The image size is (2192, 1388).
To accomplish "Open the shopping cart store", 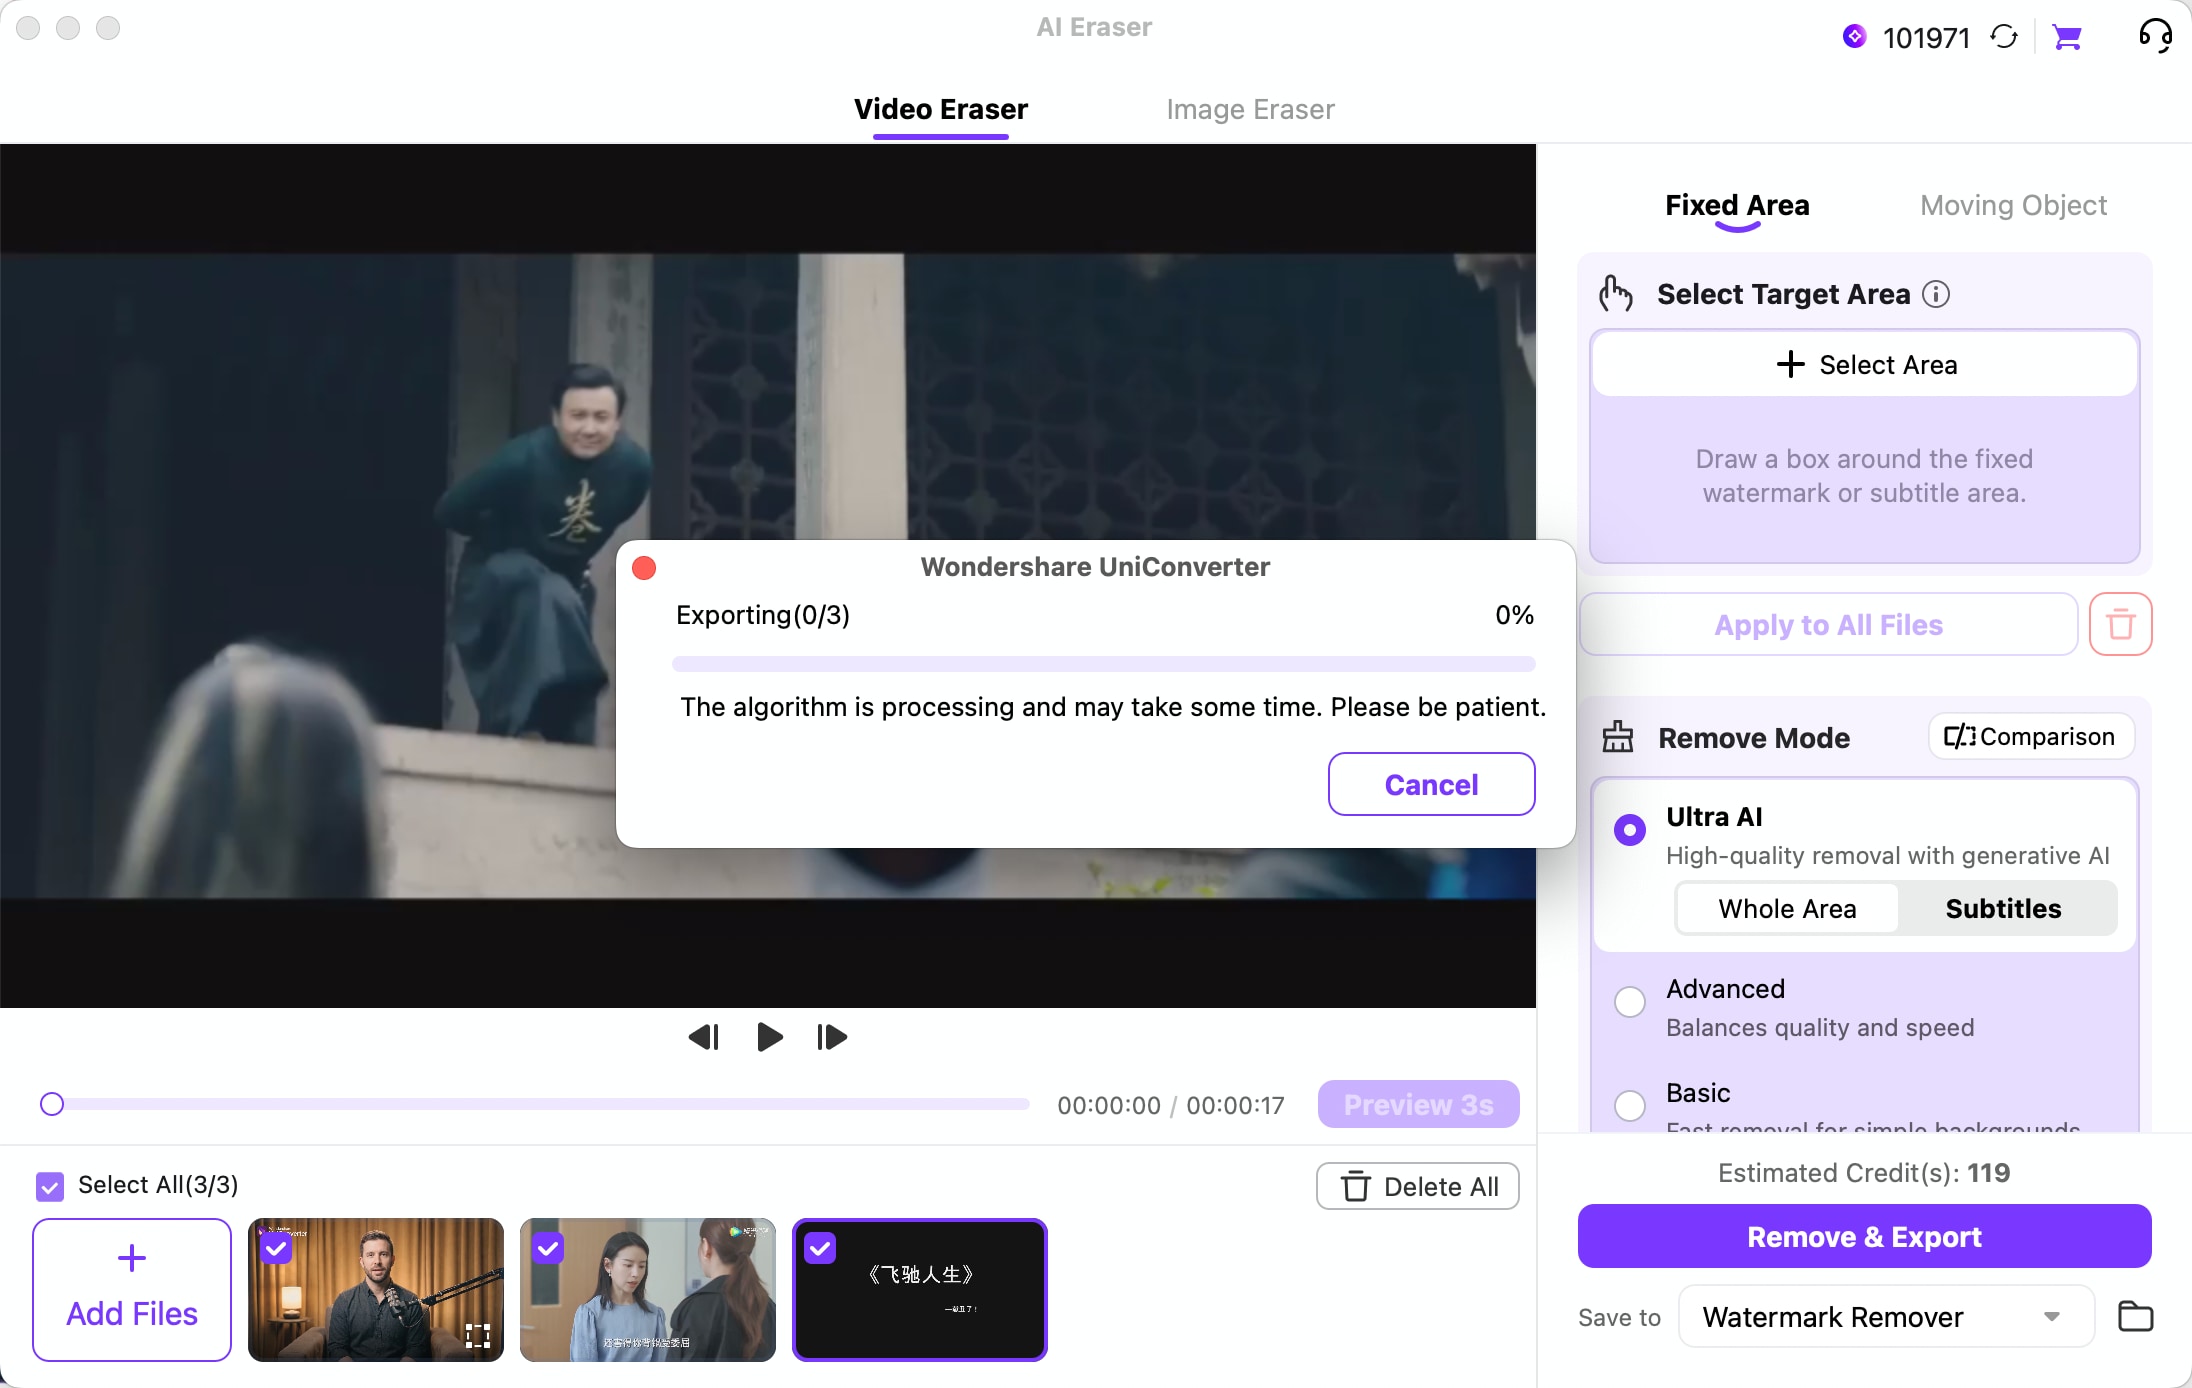I will pyautogui.click(x=2066, y=38).
